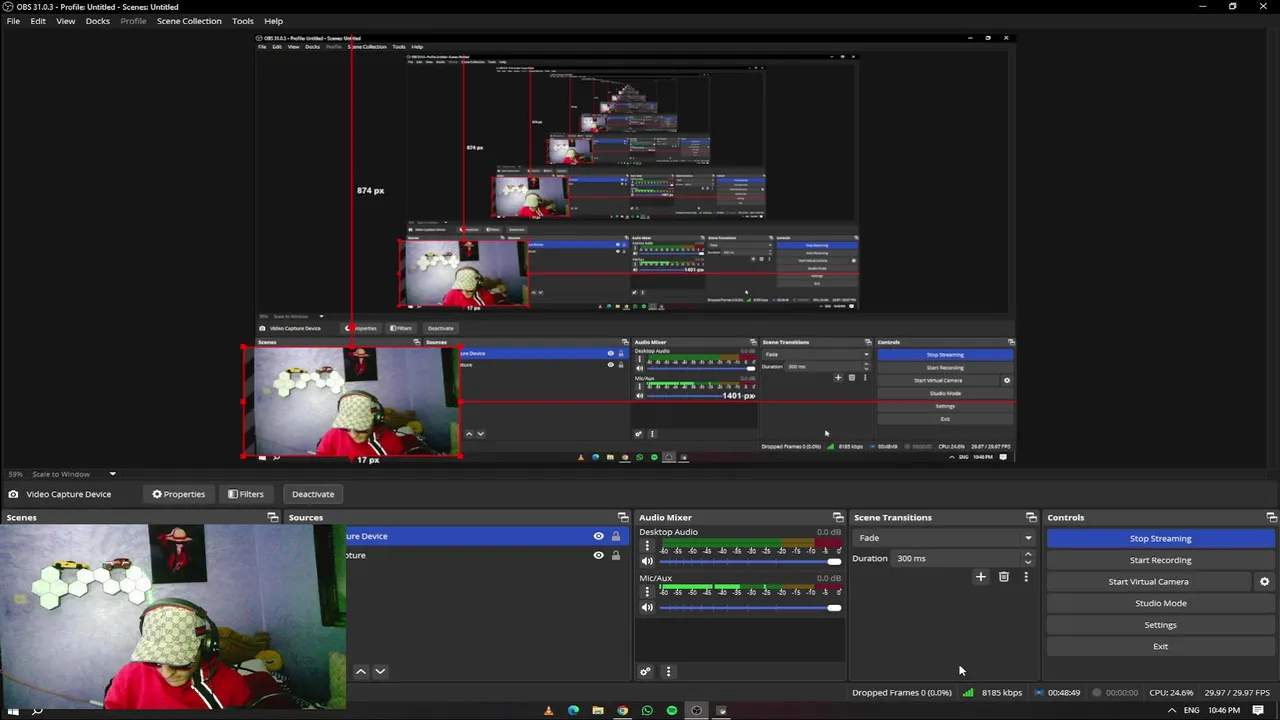The width and height of the screenshot is (1280, 720).
Task: Adjust the Mic/Aux volume slider
Action: 750,608
